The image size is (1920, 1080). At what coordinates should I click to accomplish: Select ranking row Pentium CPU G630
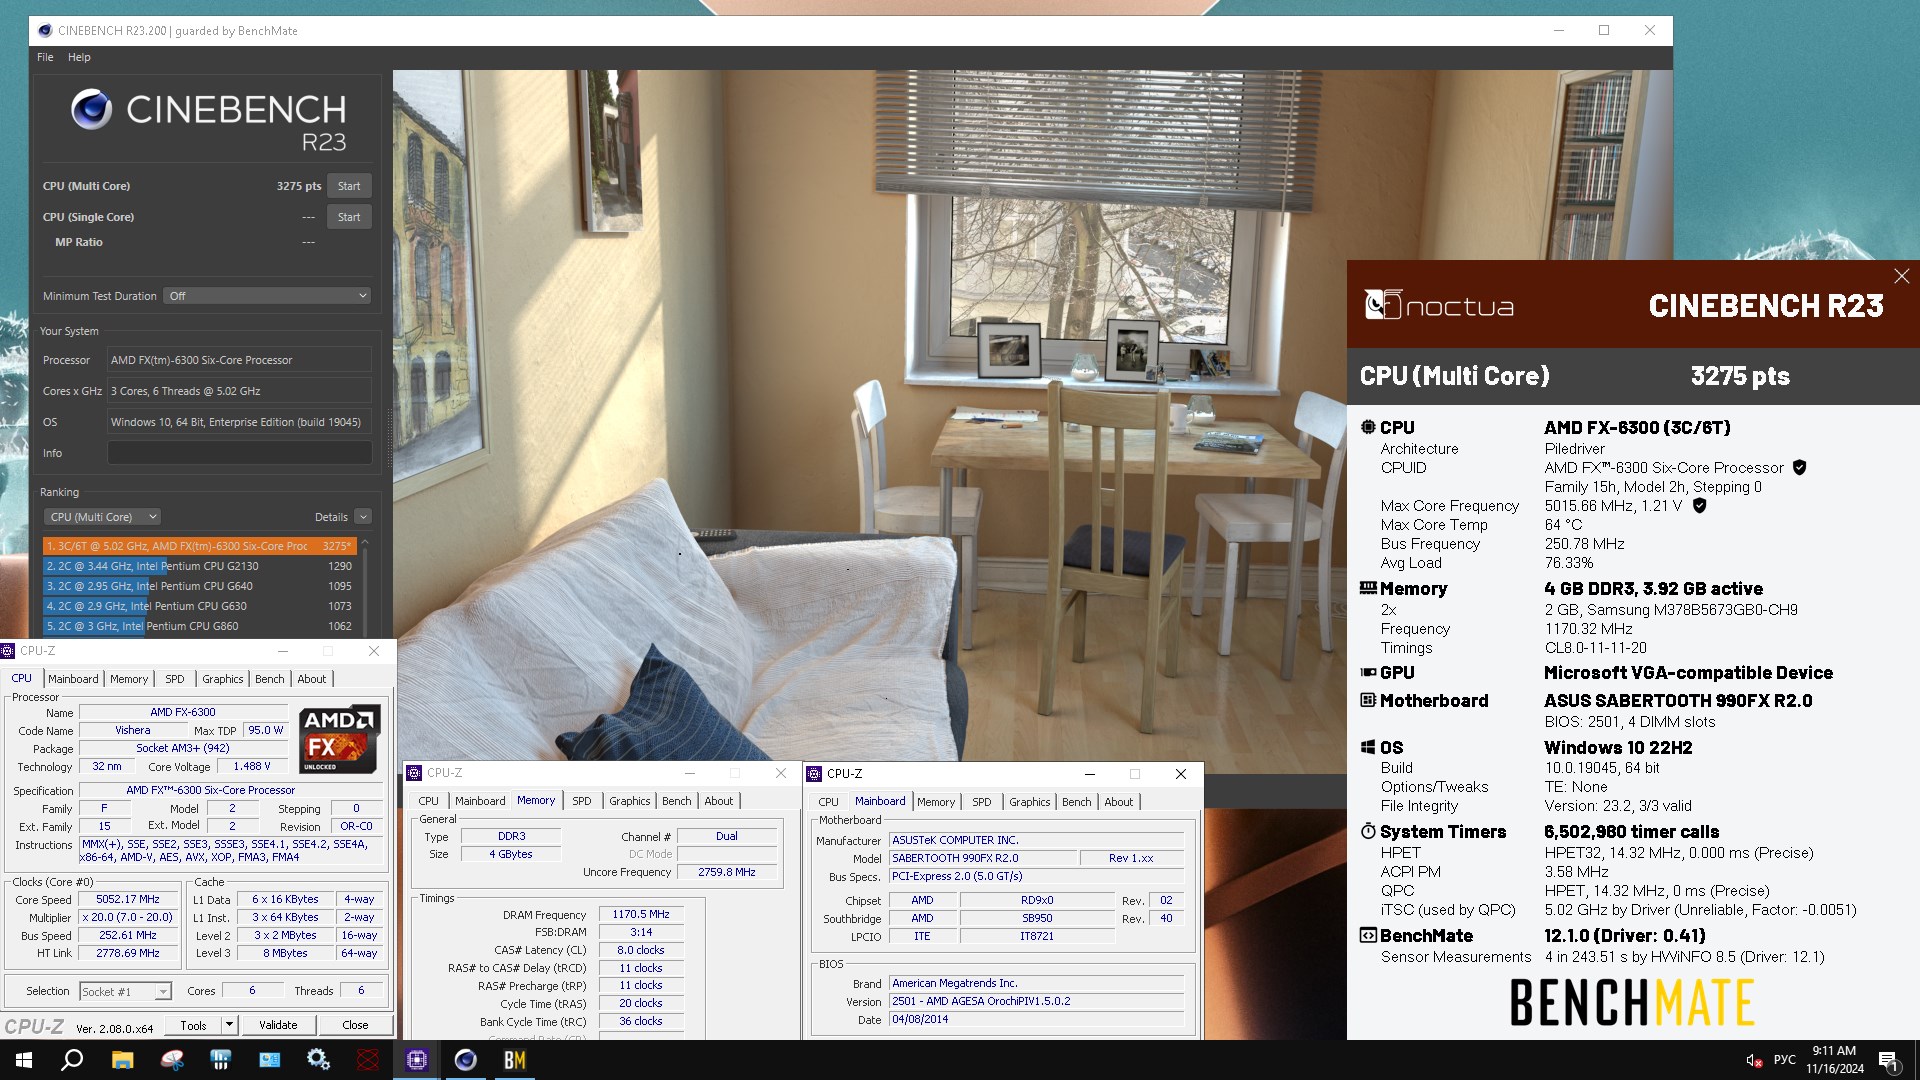199,606
